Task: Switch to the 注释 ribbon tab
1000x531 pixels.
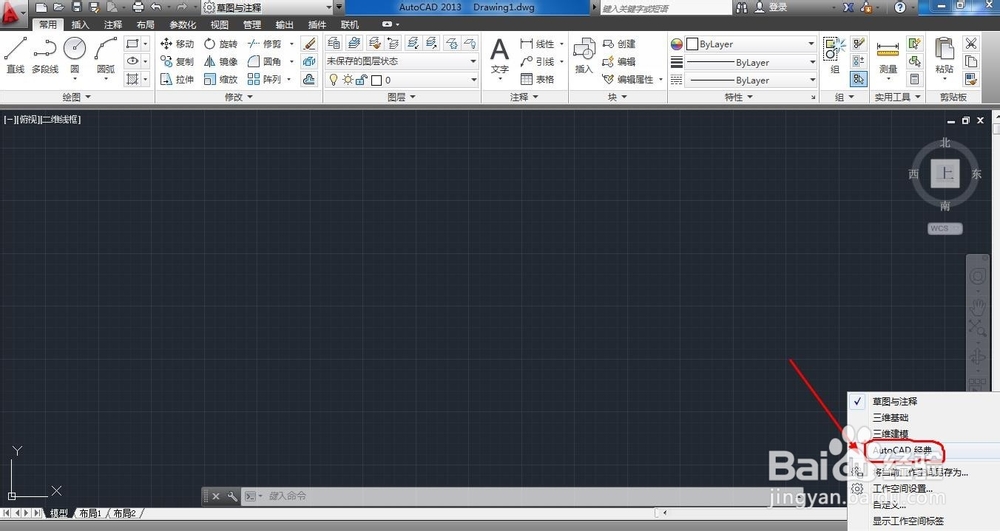Action: coord(113,25)
